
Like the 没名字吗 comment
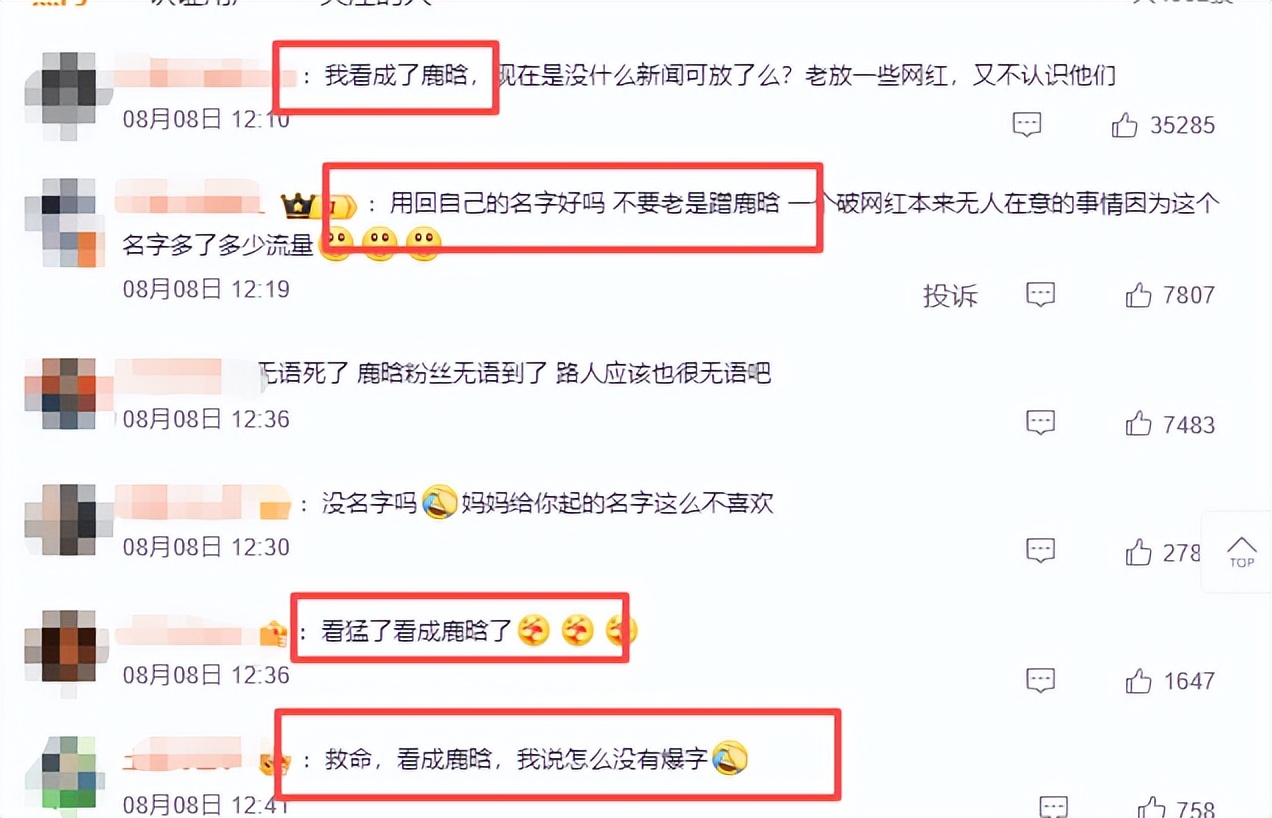tap(1139, 552)
